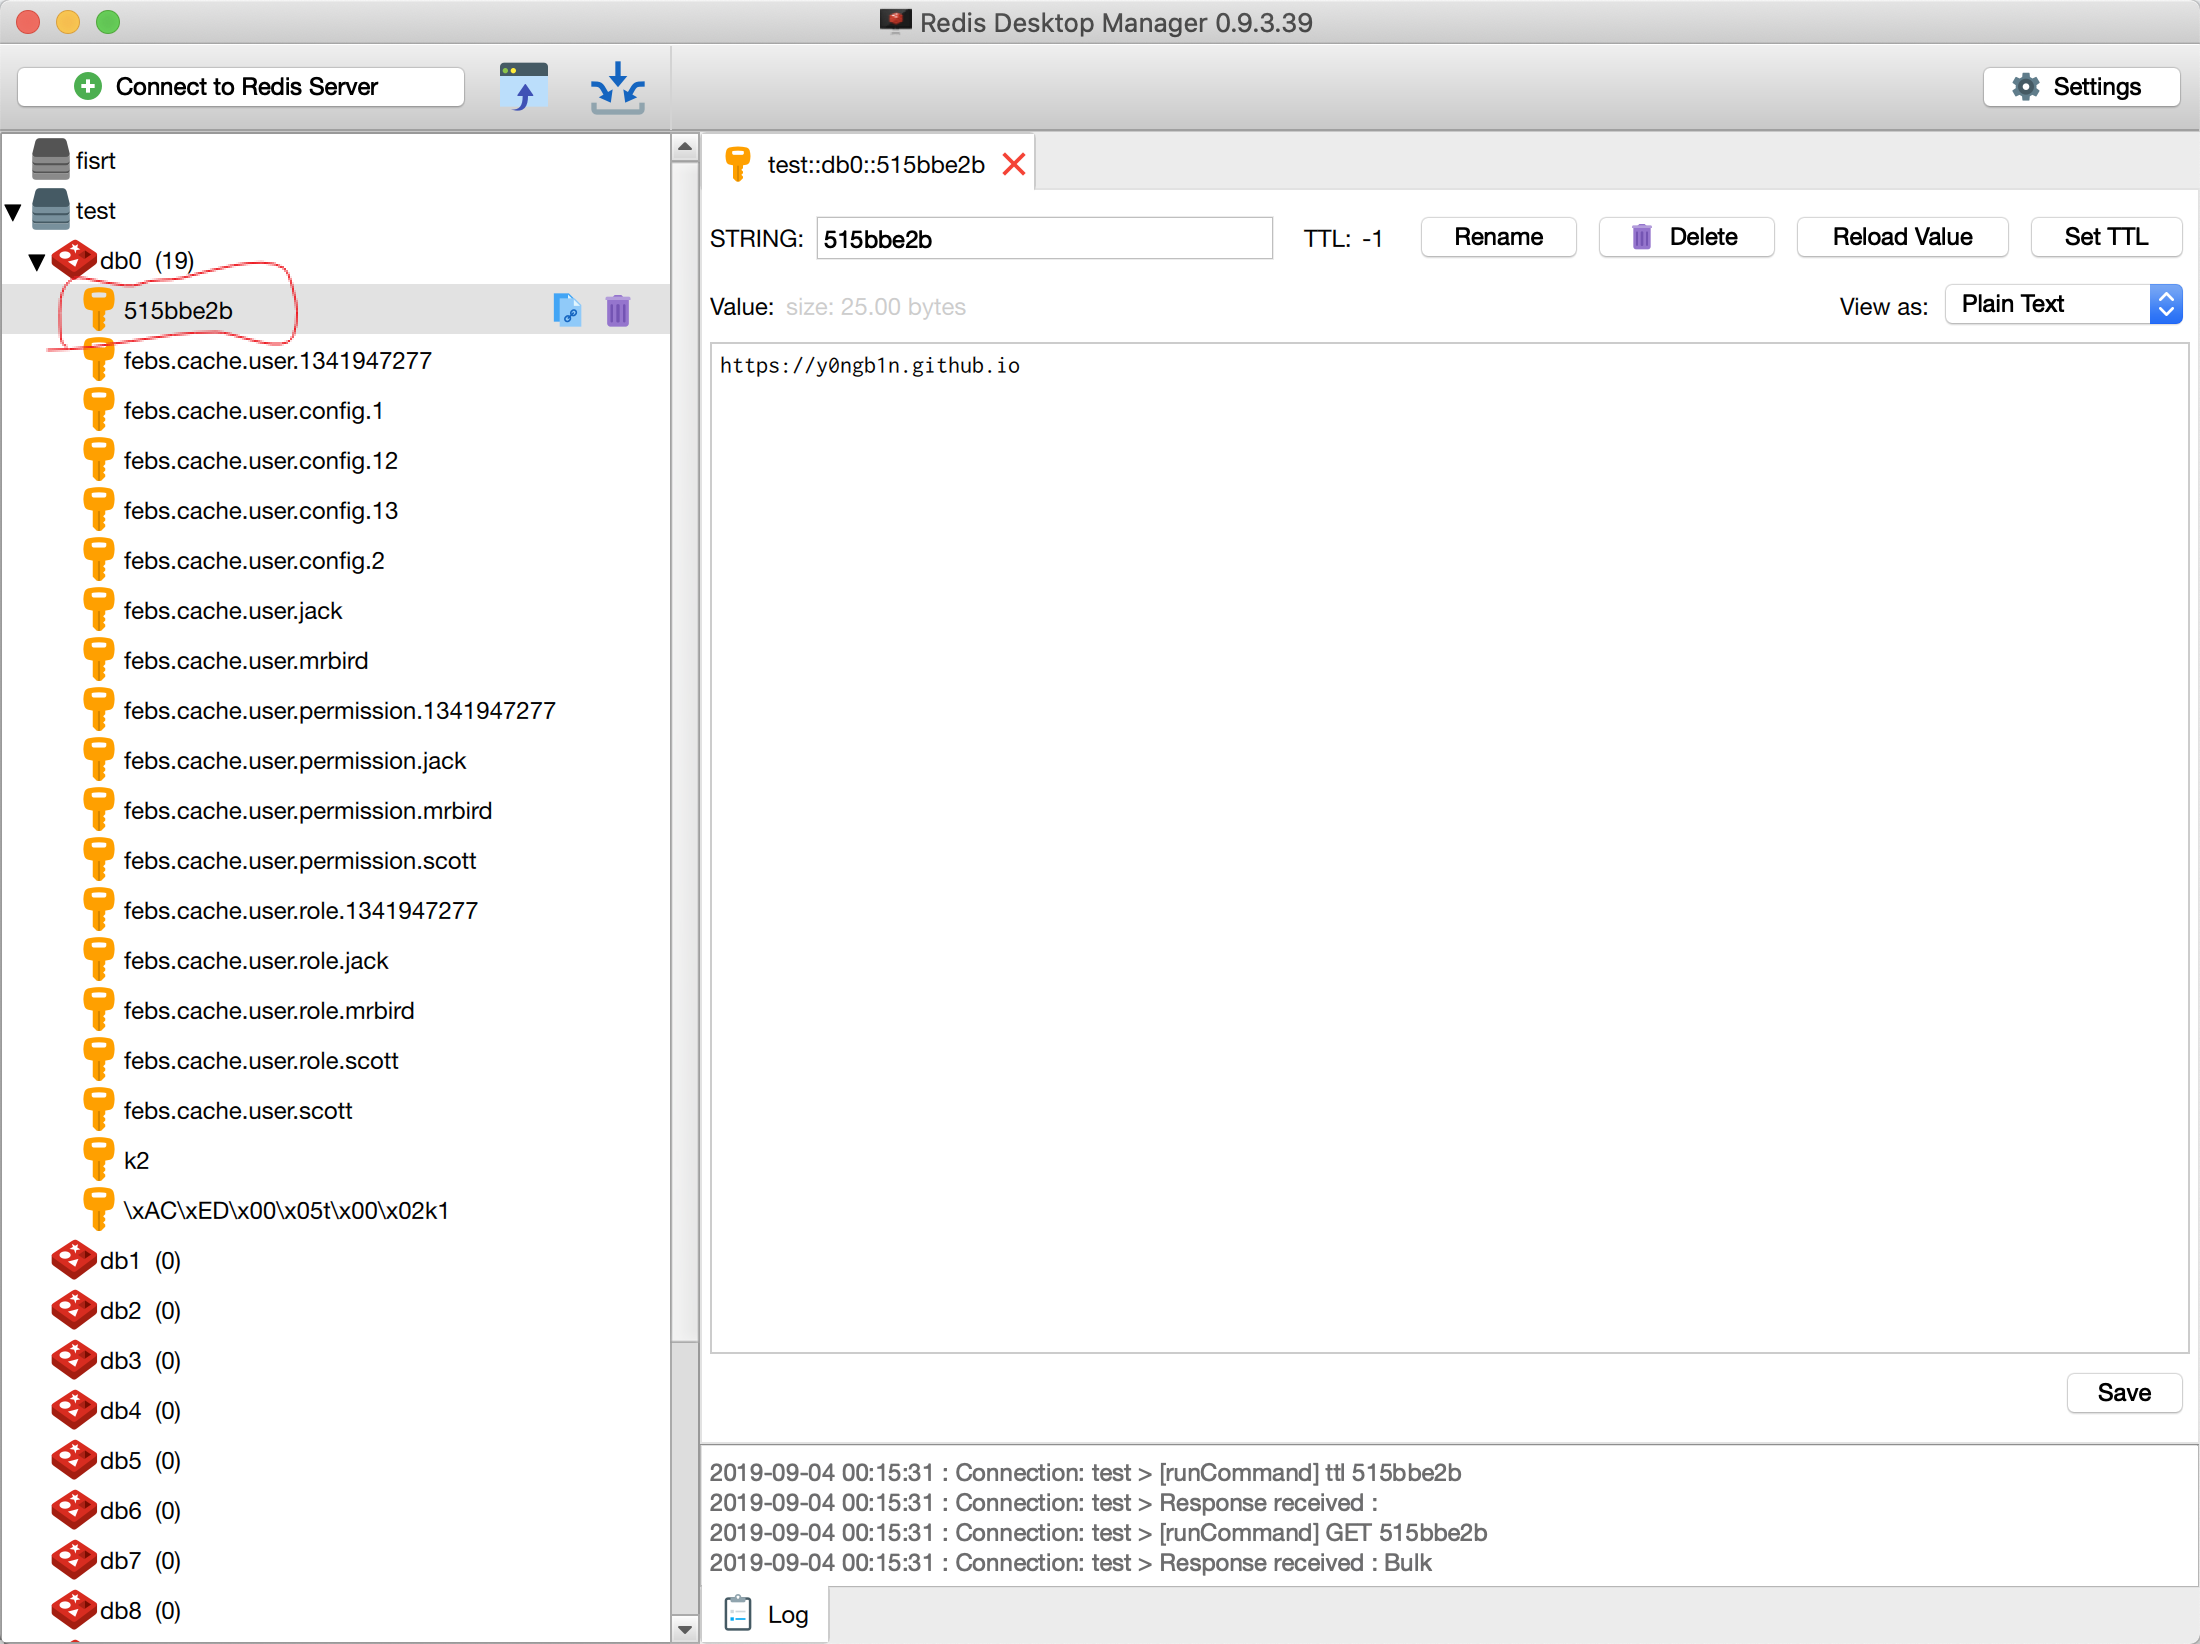The width and height of the screenshot is (2200, 1644).
Task: Click the import connections toolbar icon
Action: coord(523,87)
